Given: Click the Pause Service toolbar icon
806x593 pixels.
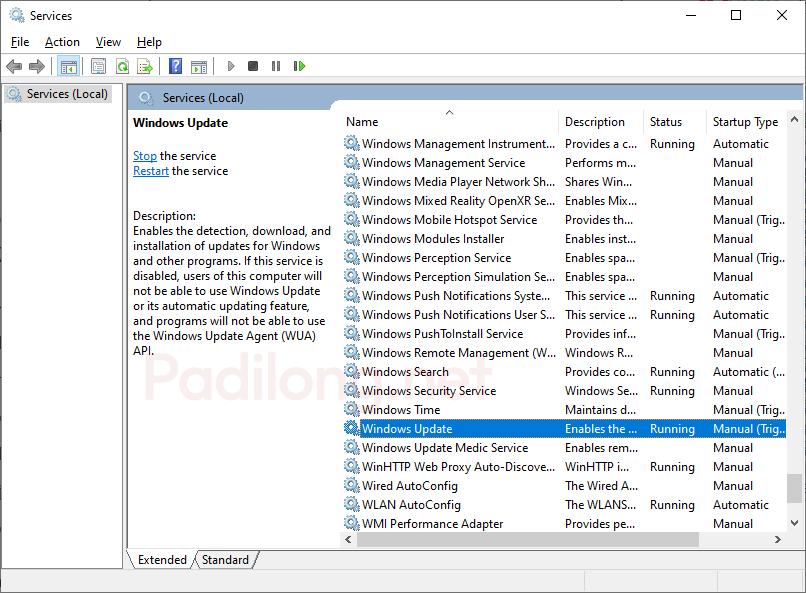Looking at the screenshot, I should pos(275,66).
